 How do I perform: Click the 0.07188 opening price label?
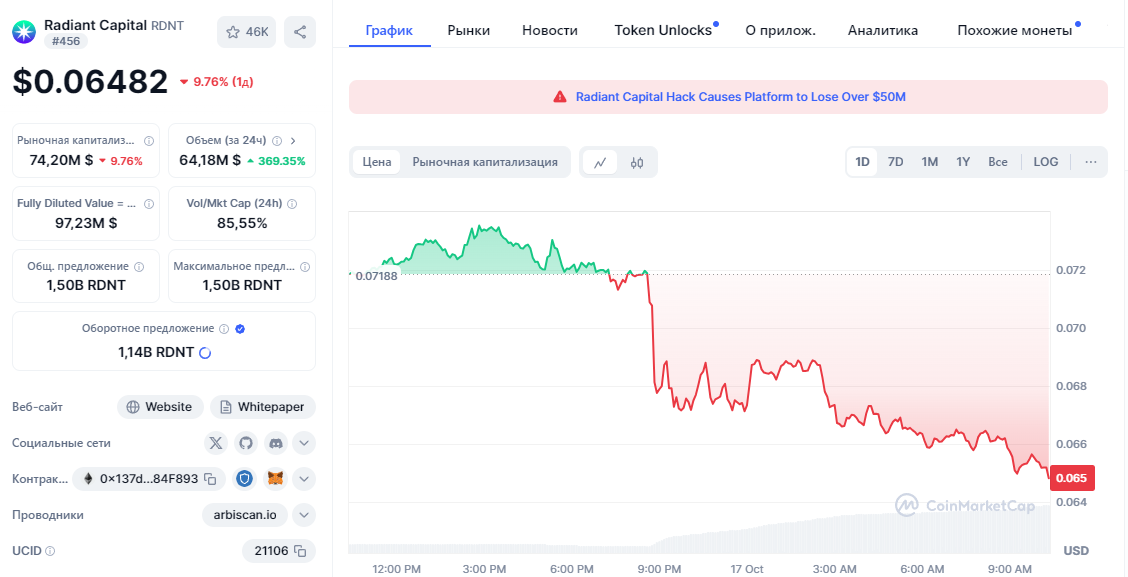pos(376,276)
